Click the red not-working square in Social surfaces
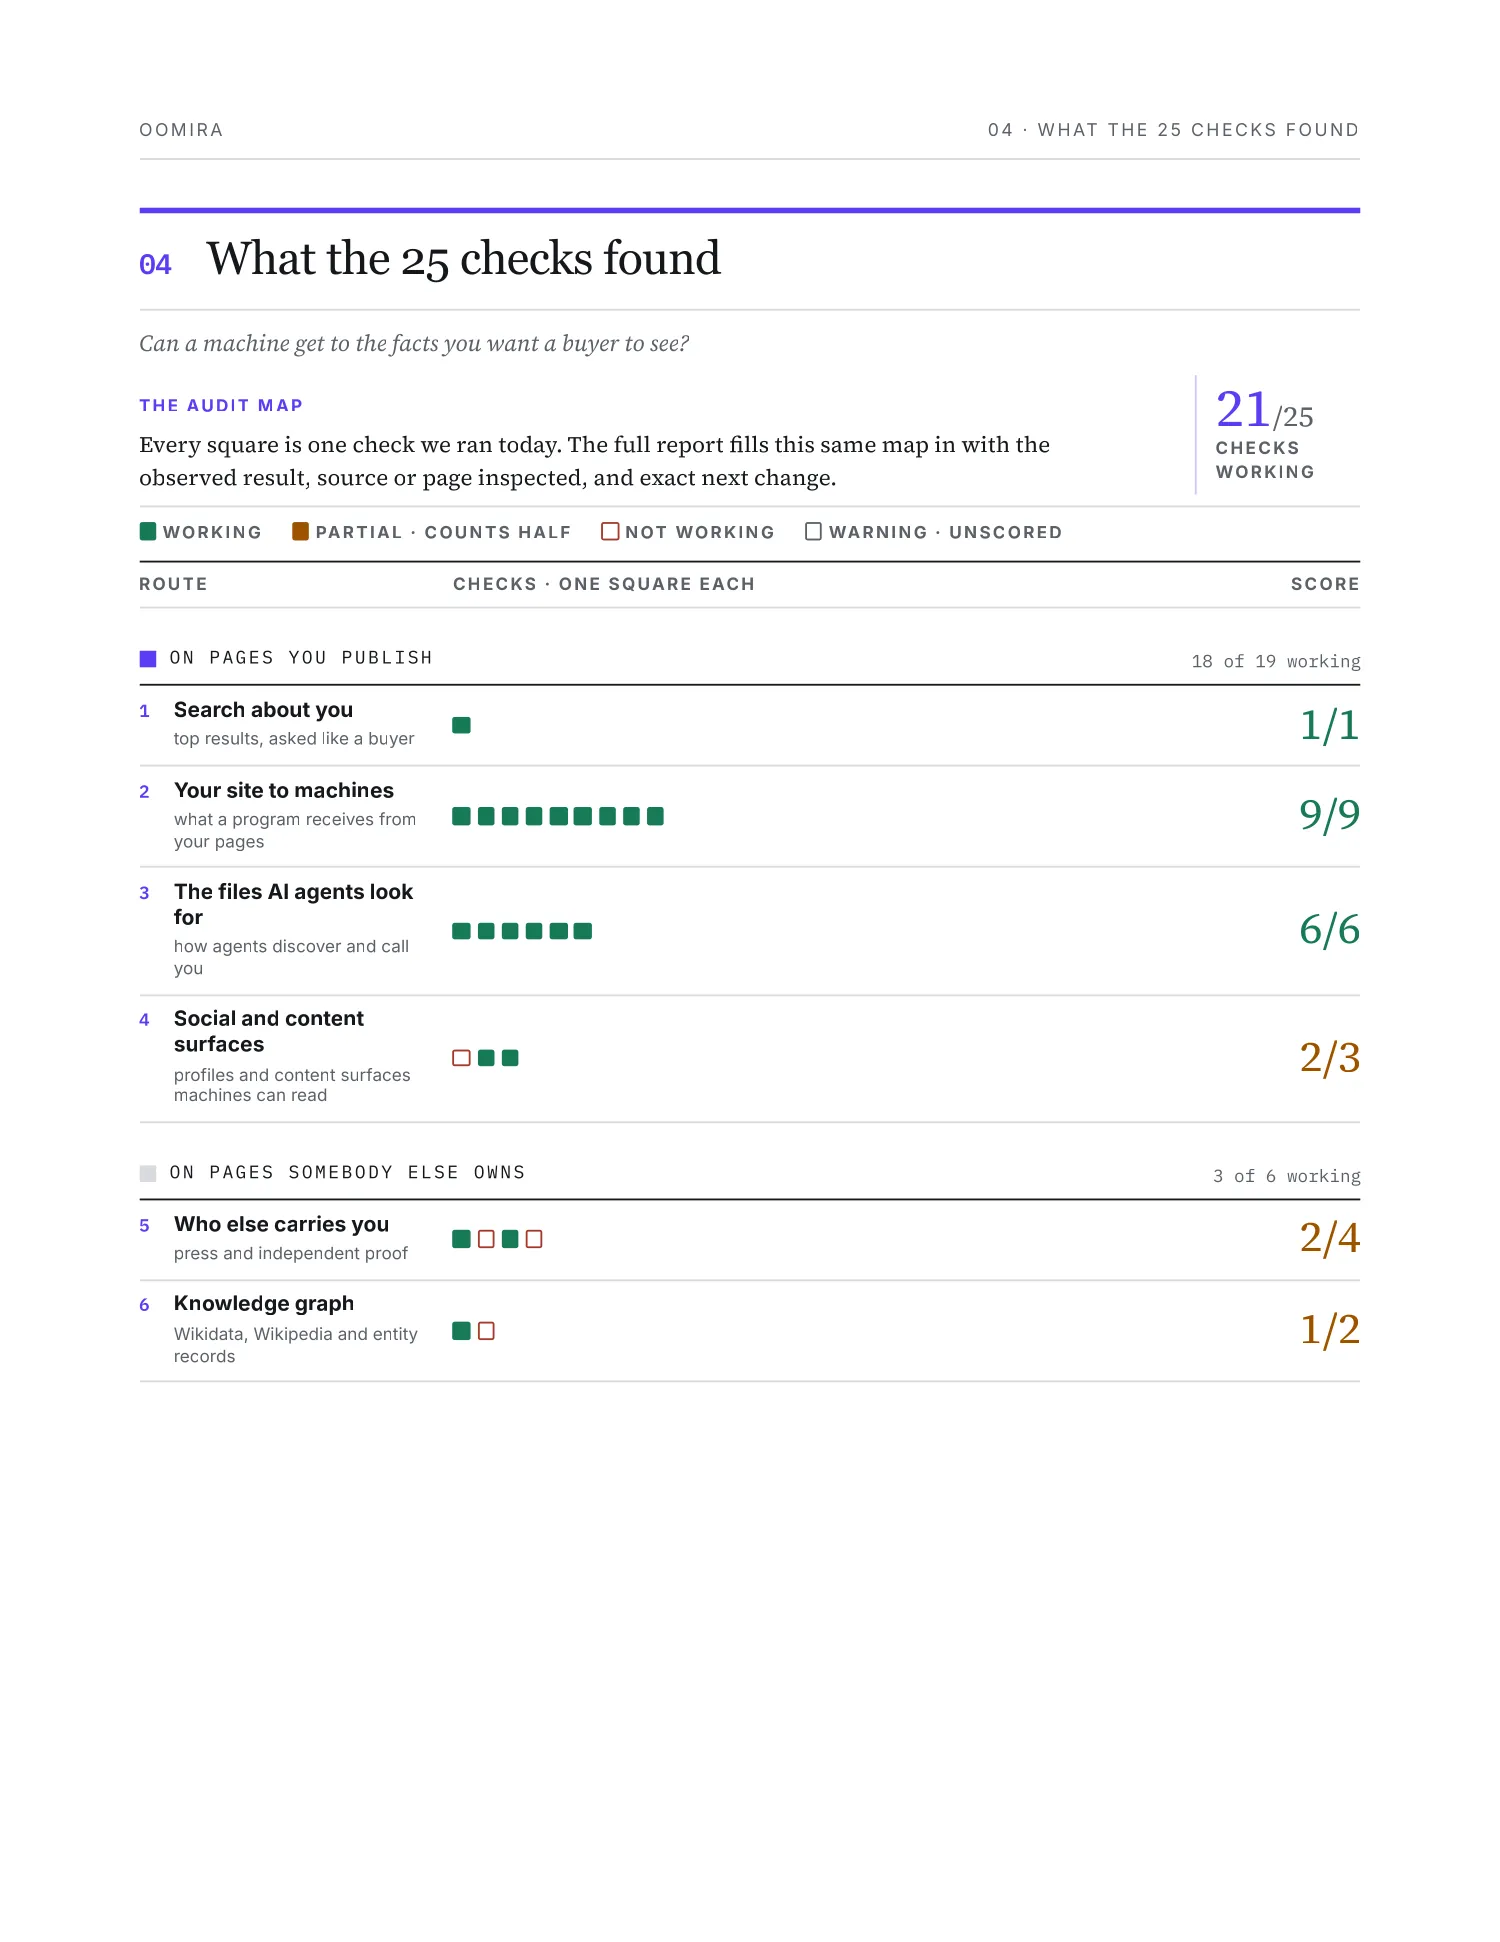This screenshot has height=1942, width=1500. tap(461, 1058)
